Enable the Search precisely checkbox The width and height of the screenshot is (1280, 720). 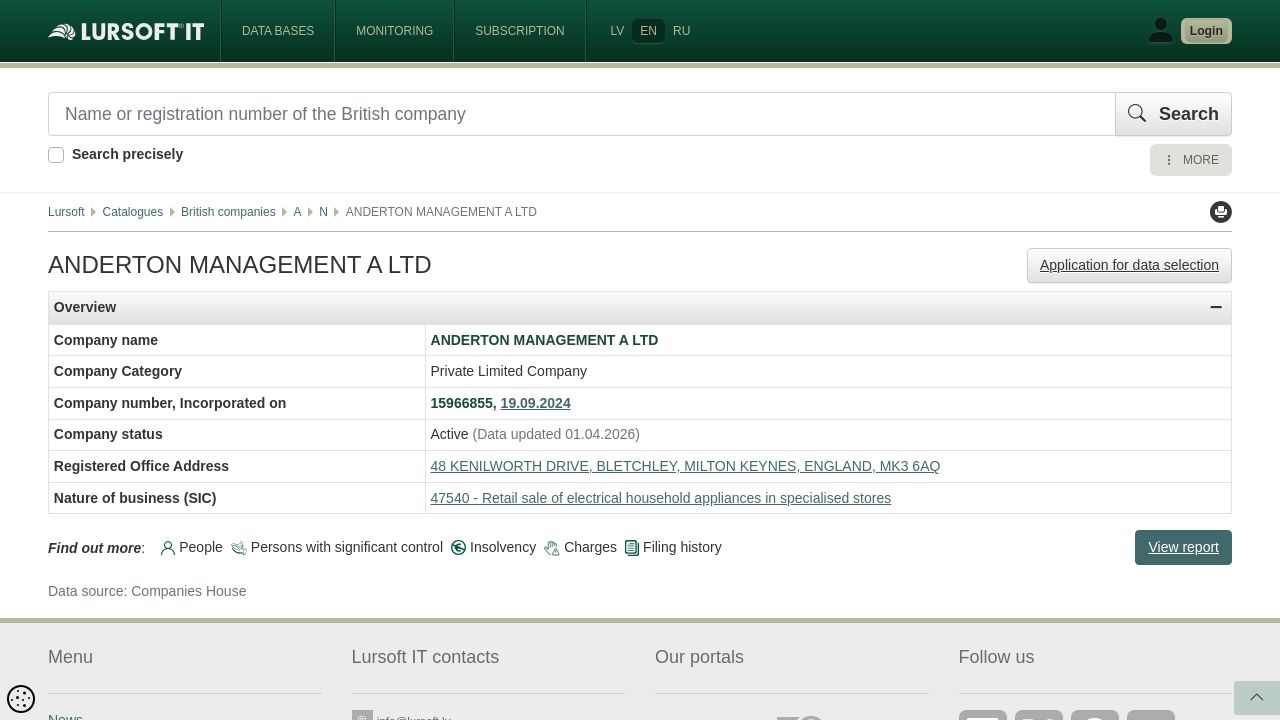pyautogui.click(x=56, y=155)
